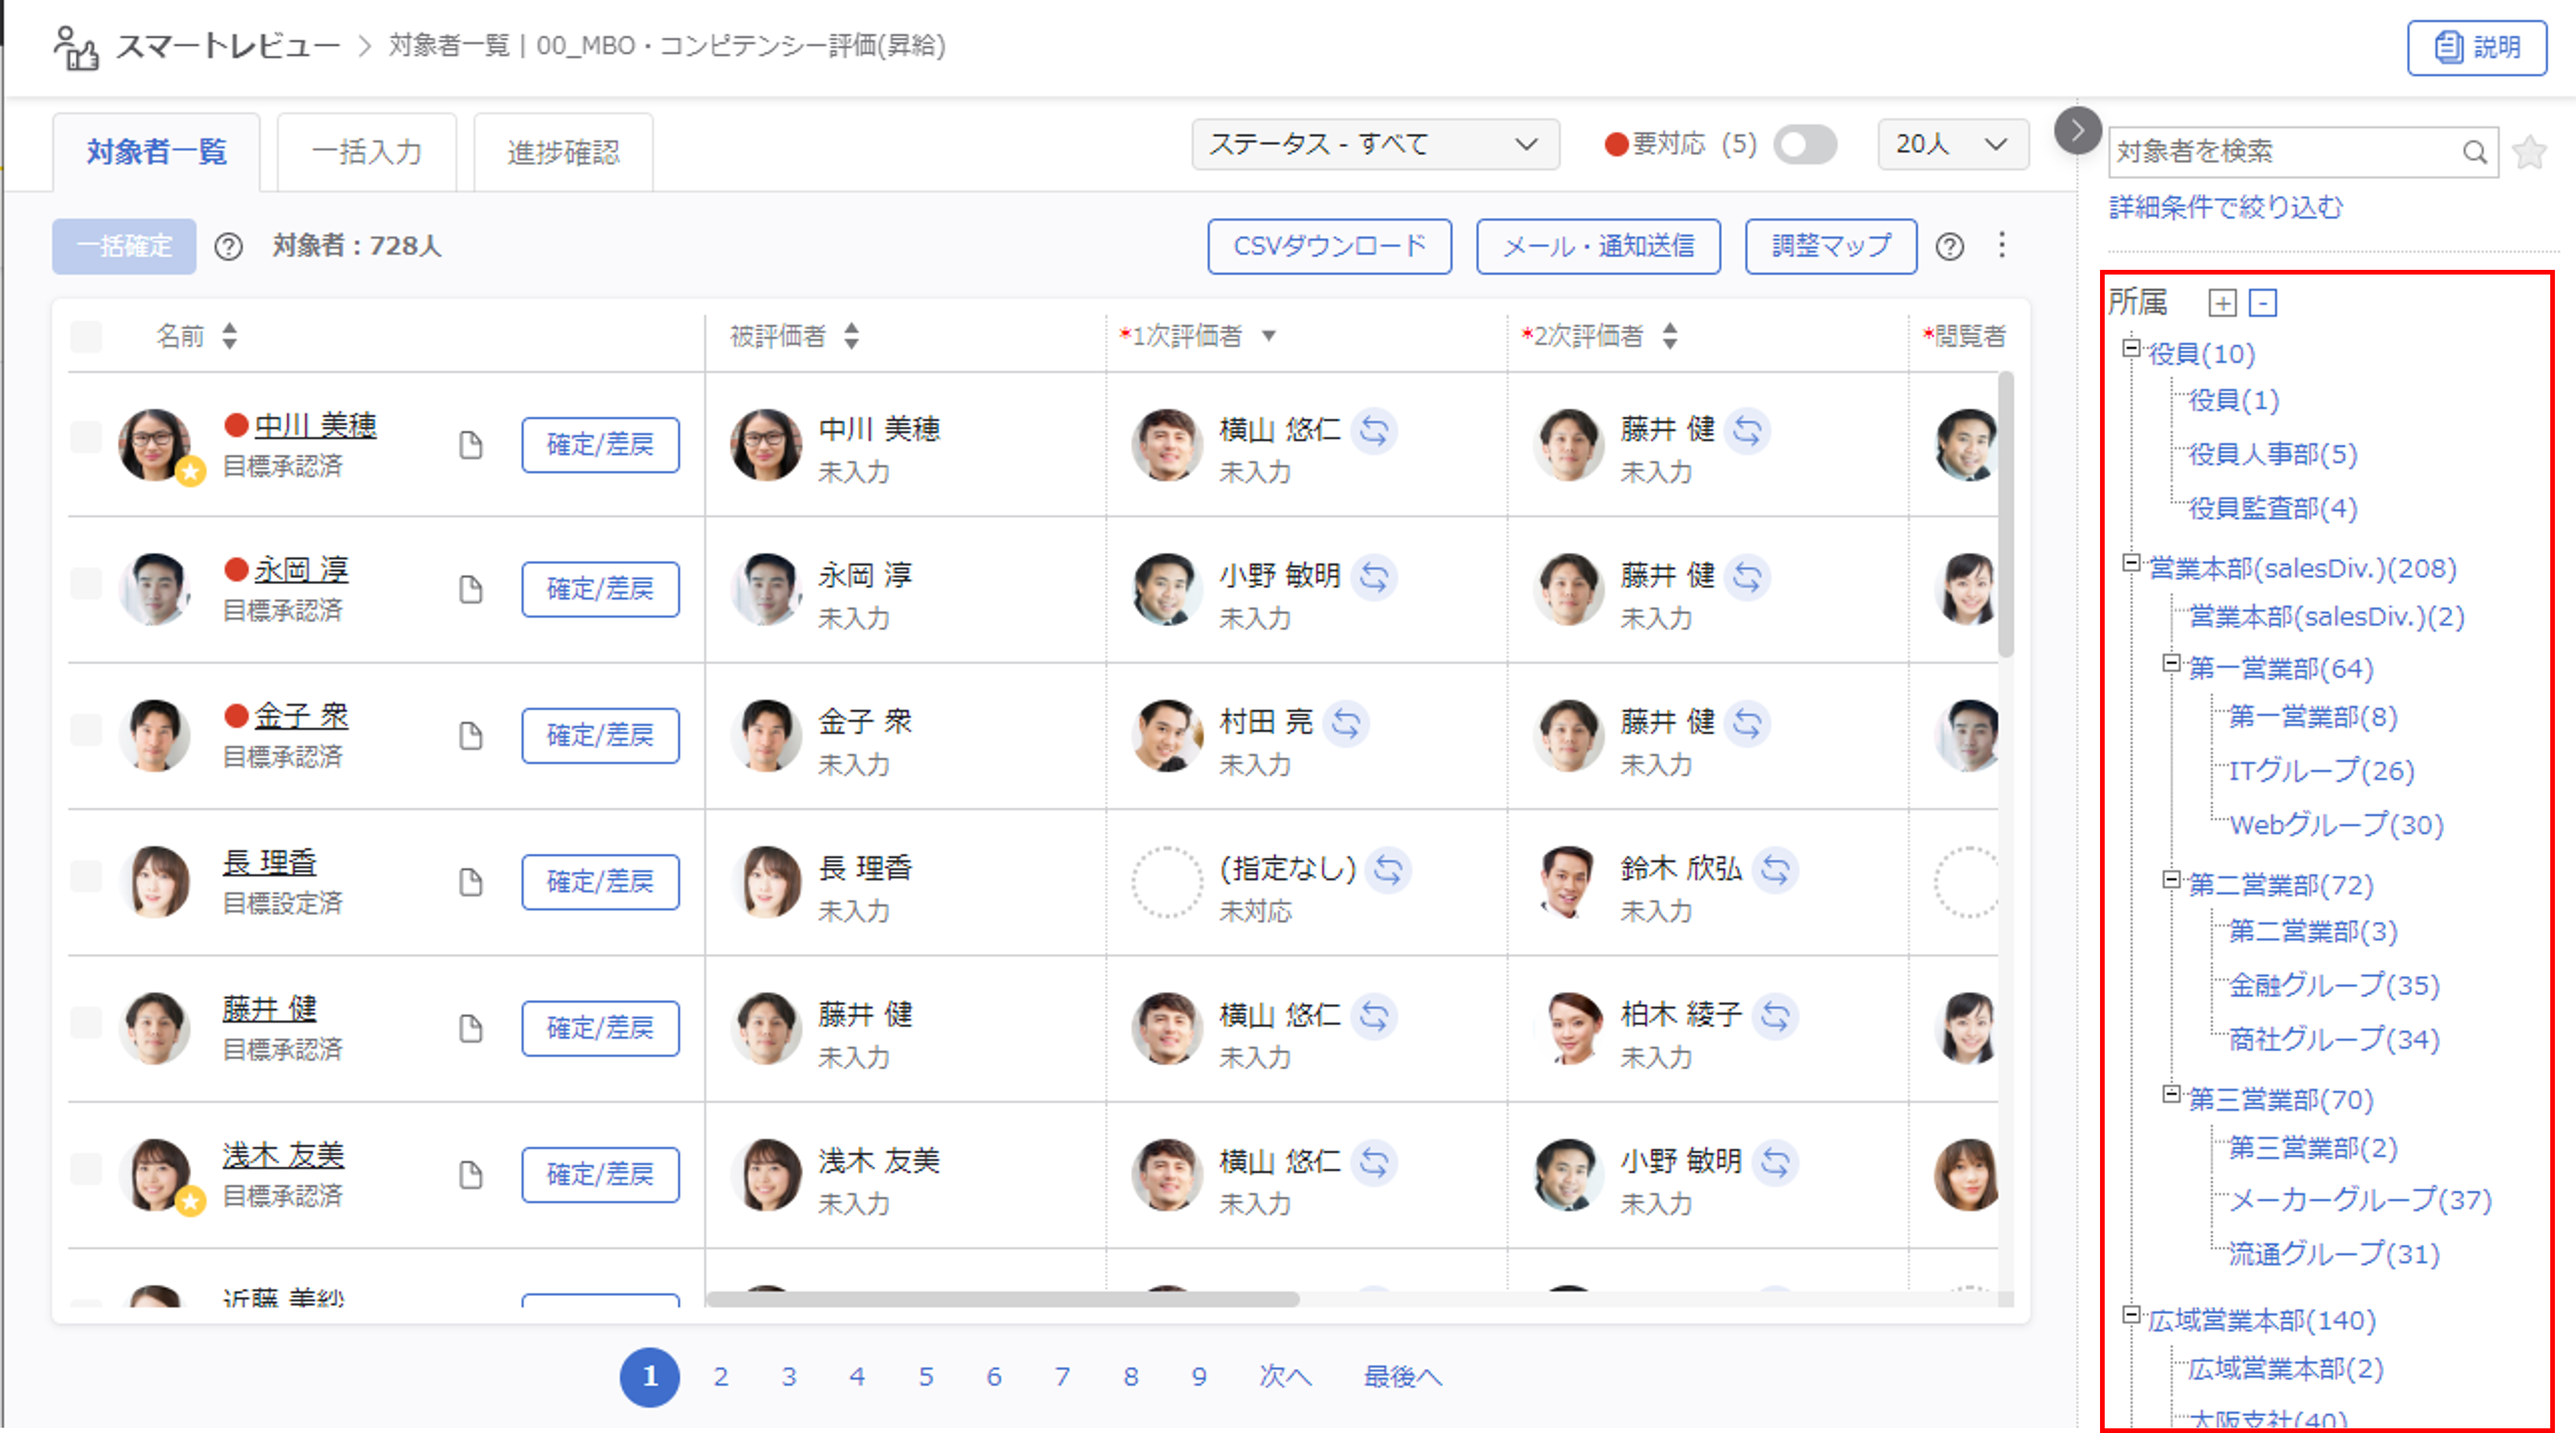Viewport: 2576px width, 1433px height.
Task: Click the help icon beside 一括確定
Action: tap(228, 246)
